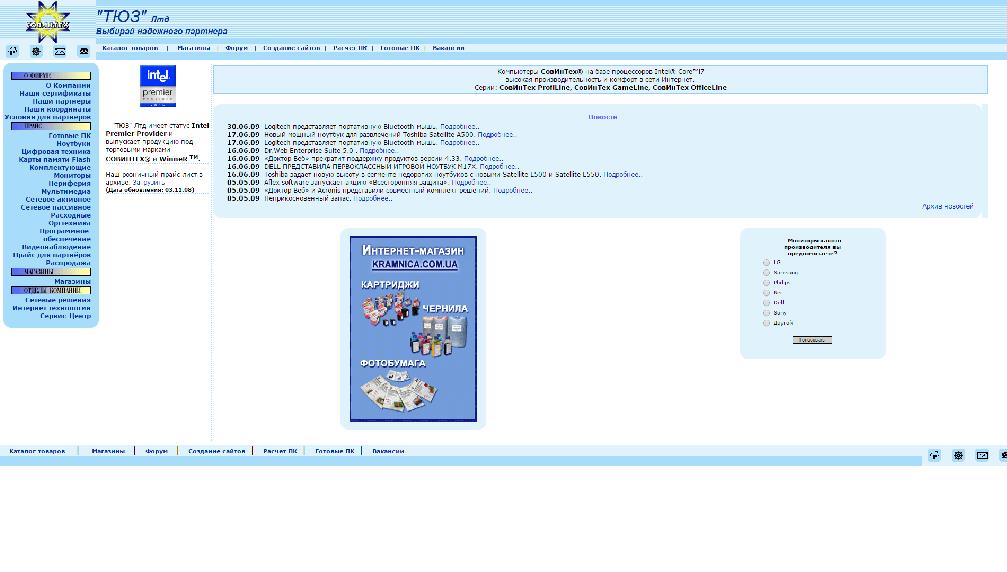
Task: Open Форум in the top menu
Action: tap(236, 48)
